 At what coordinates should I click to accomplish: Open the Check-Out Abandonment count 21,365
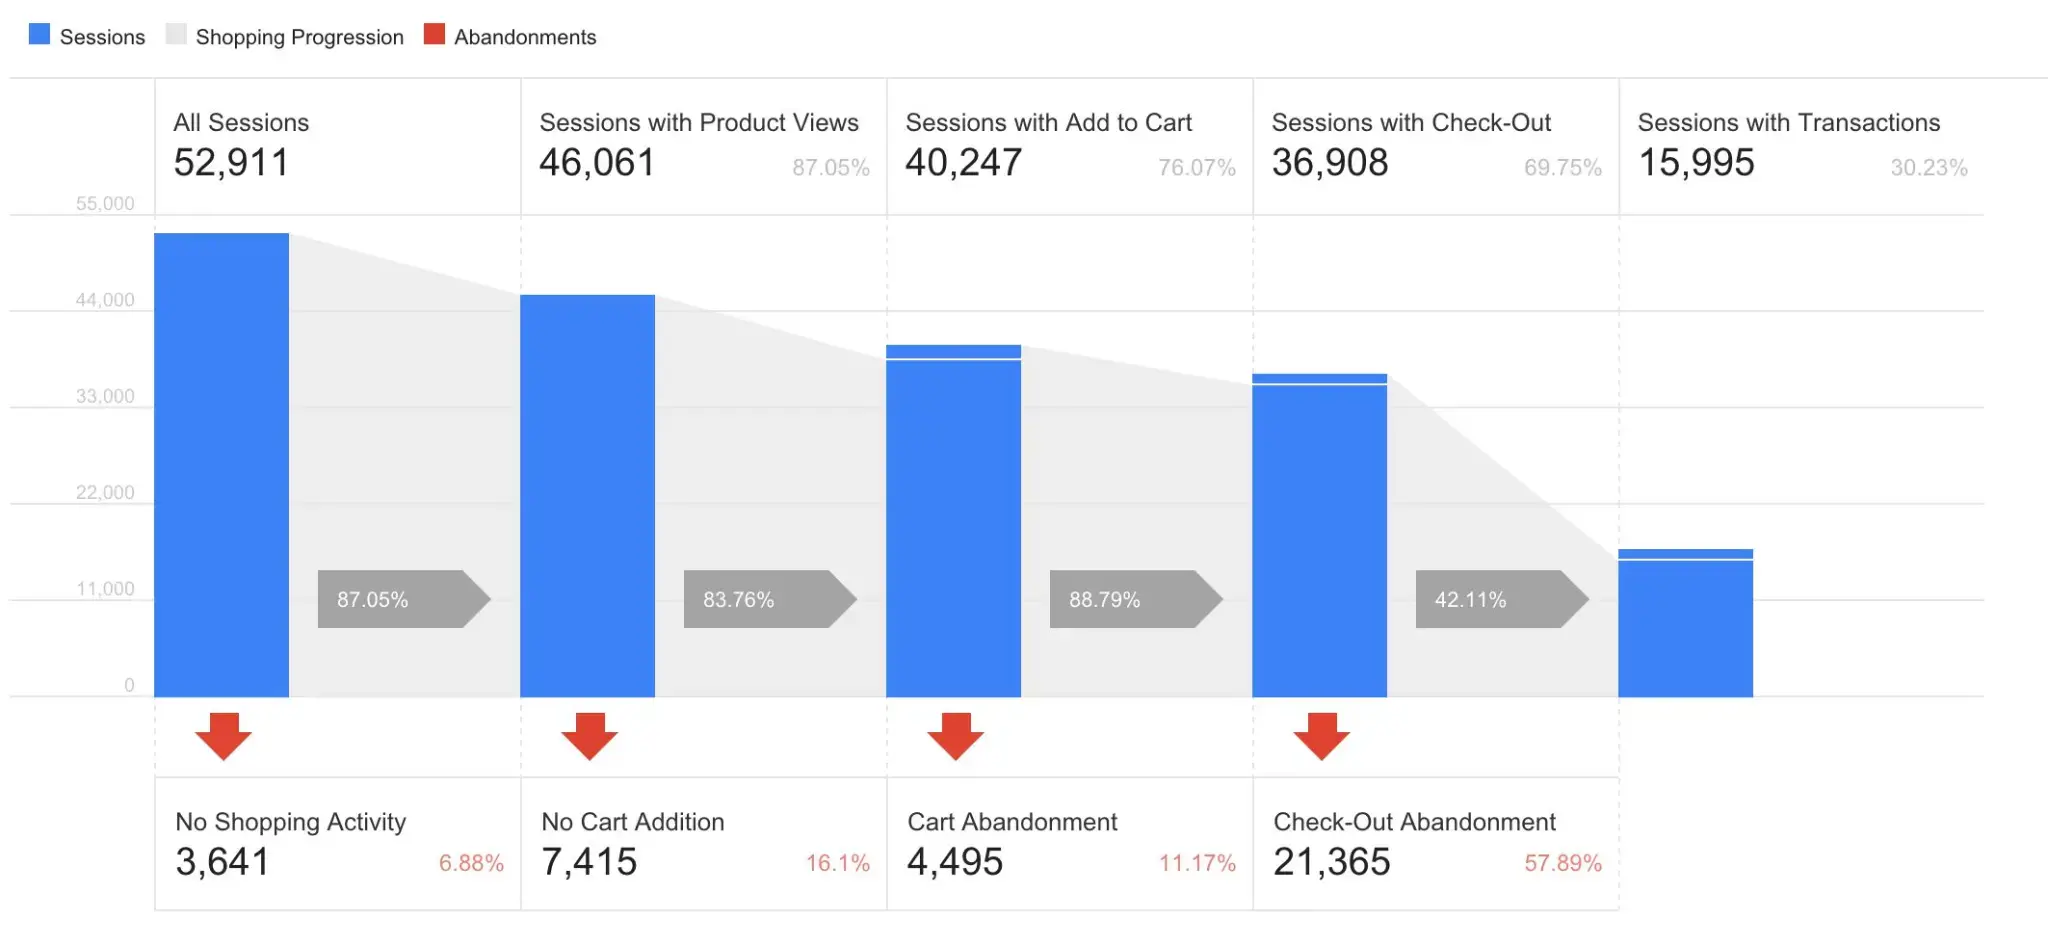point(1331,862)
